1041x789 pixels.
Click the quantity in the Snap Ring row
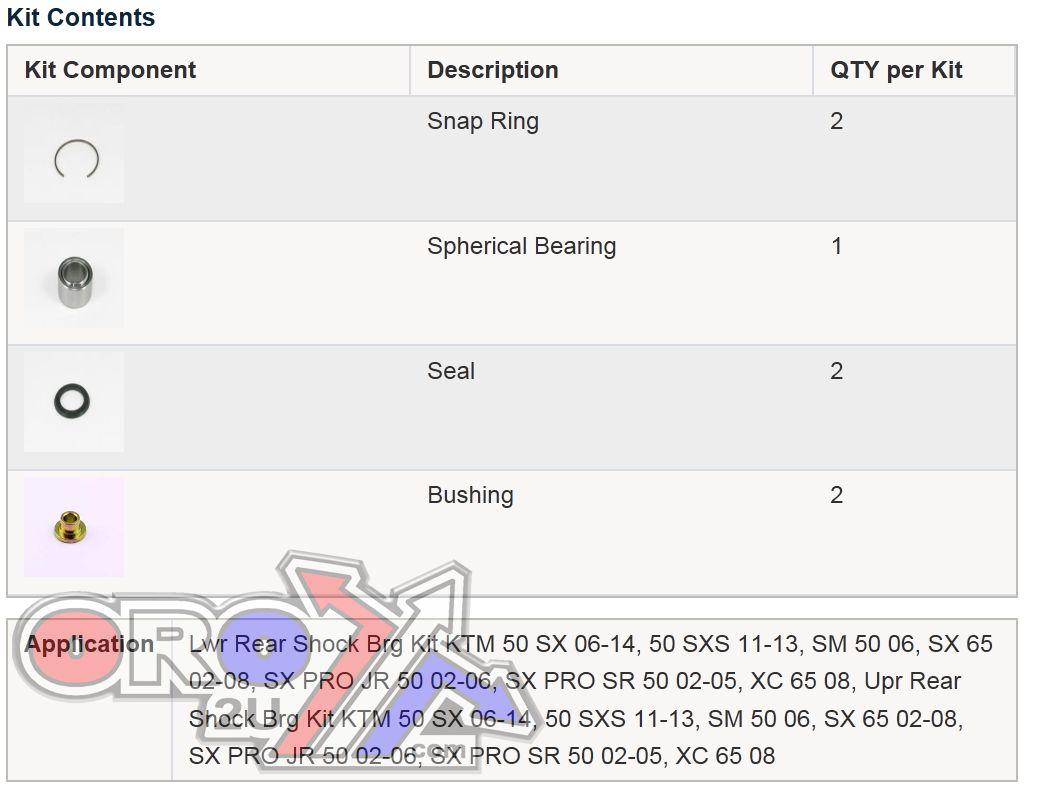pos(837,121)
